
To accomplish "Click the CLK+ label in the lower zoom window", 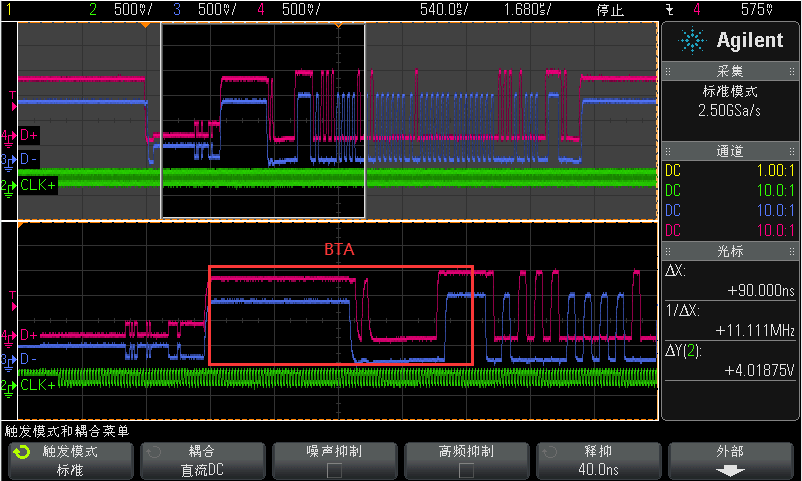I will click(x=38, y=384).
